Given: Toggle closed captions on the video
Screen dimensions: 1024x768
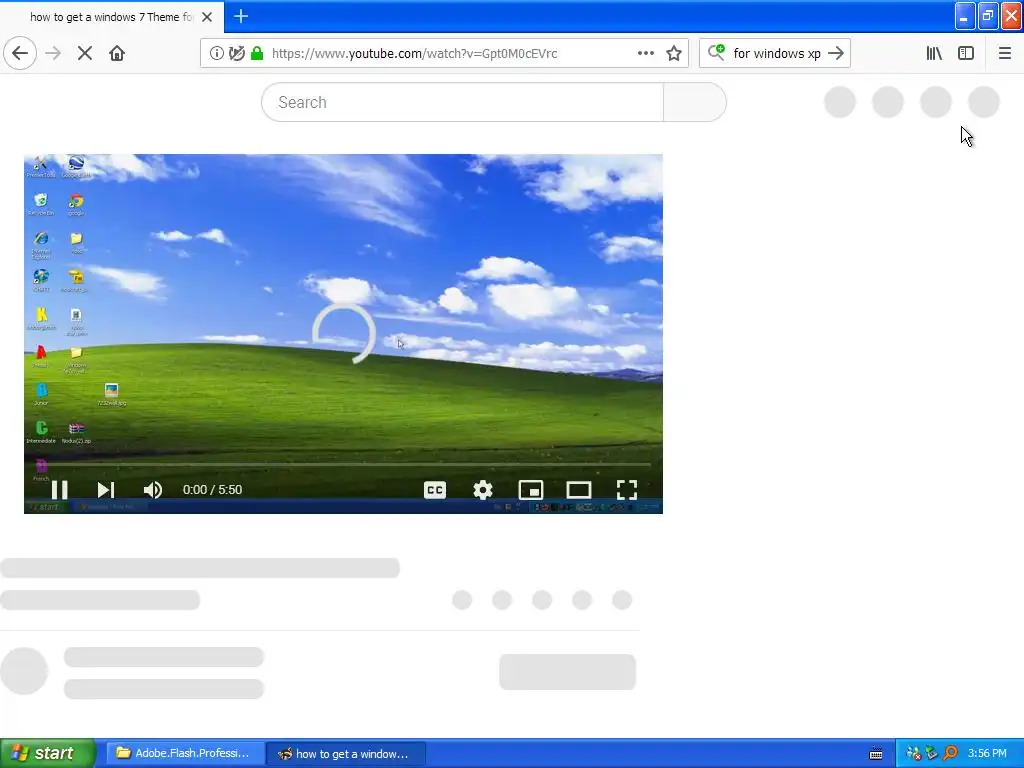Looking at the screenshot, I should coord(435,490).
